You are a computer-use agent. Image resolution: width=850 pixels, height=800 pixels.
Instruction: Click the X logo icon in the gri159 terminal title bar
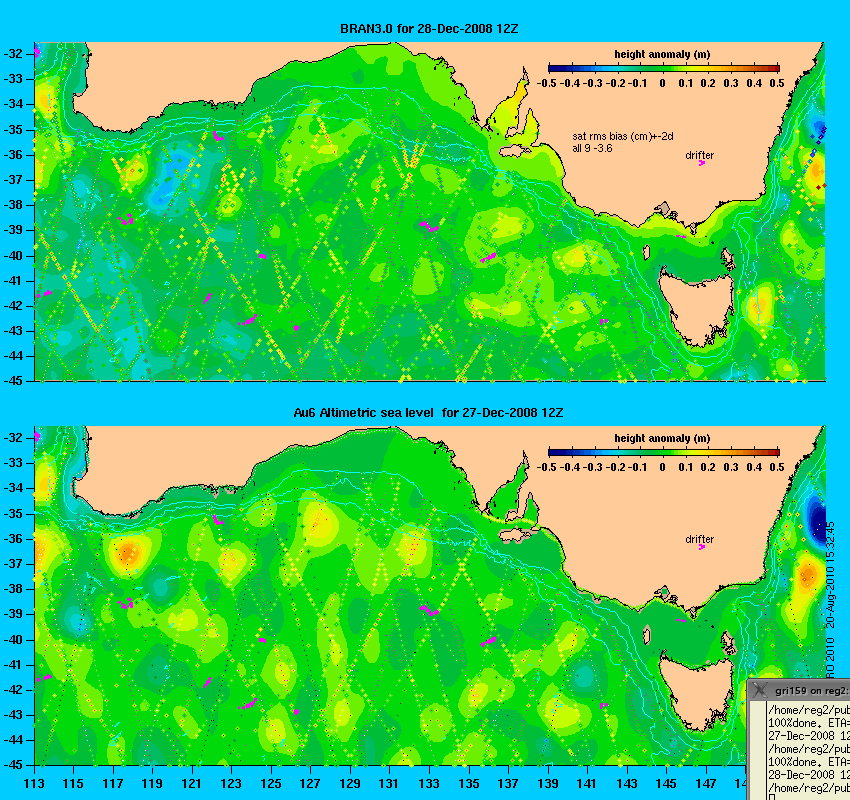coord(760,690)
